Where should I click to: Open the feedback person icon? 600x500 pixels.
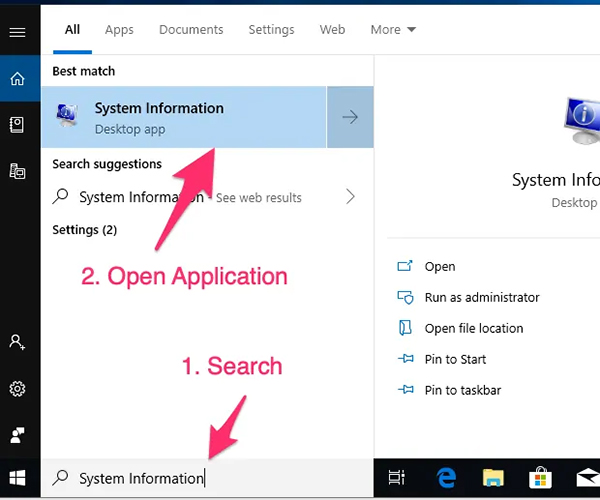pyautogui.click(x=17, y=435)
